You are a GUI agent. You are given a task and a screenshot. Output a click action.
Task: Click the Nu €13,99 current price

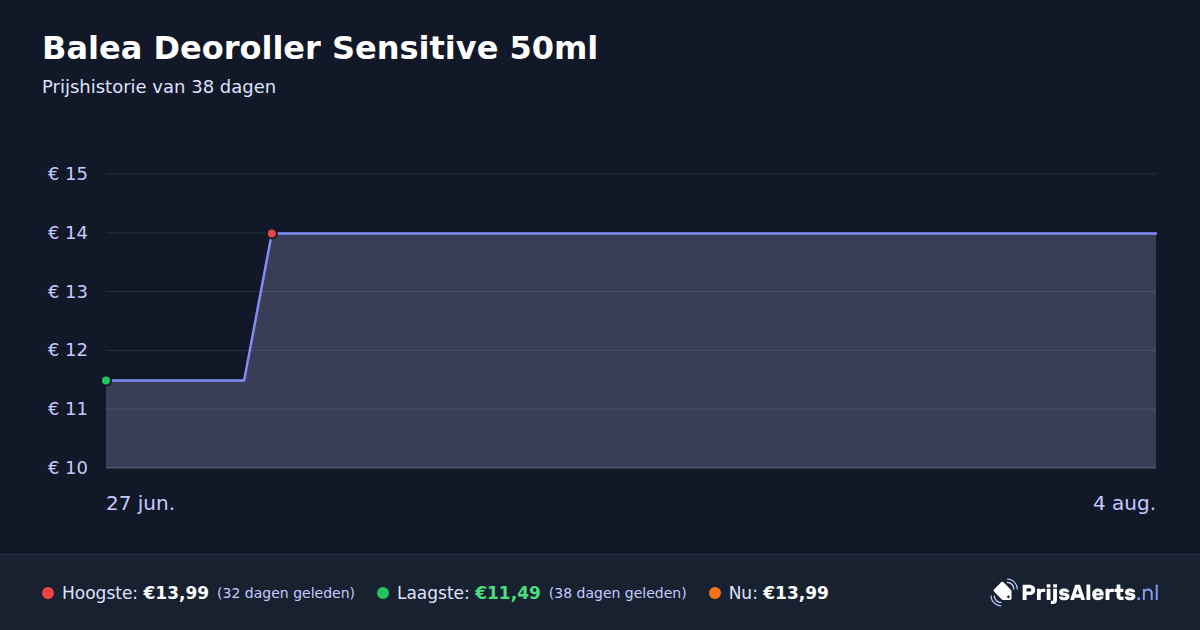click(x=796, y=593)
